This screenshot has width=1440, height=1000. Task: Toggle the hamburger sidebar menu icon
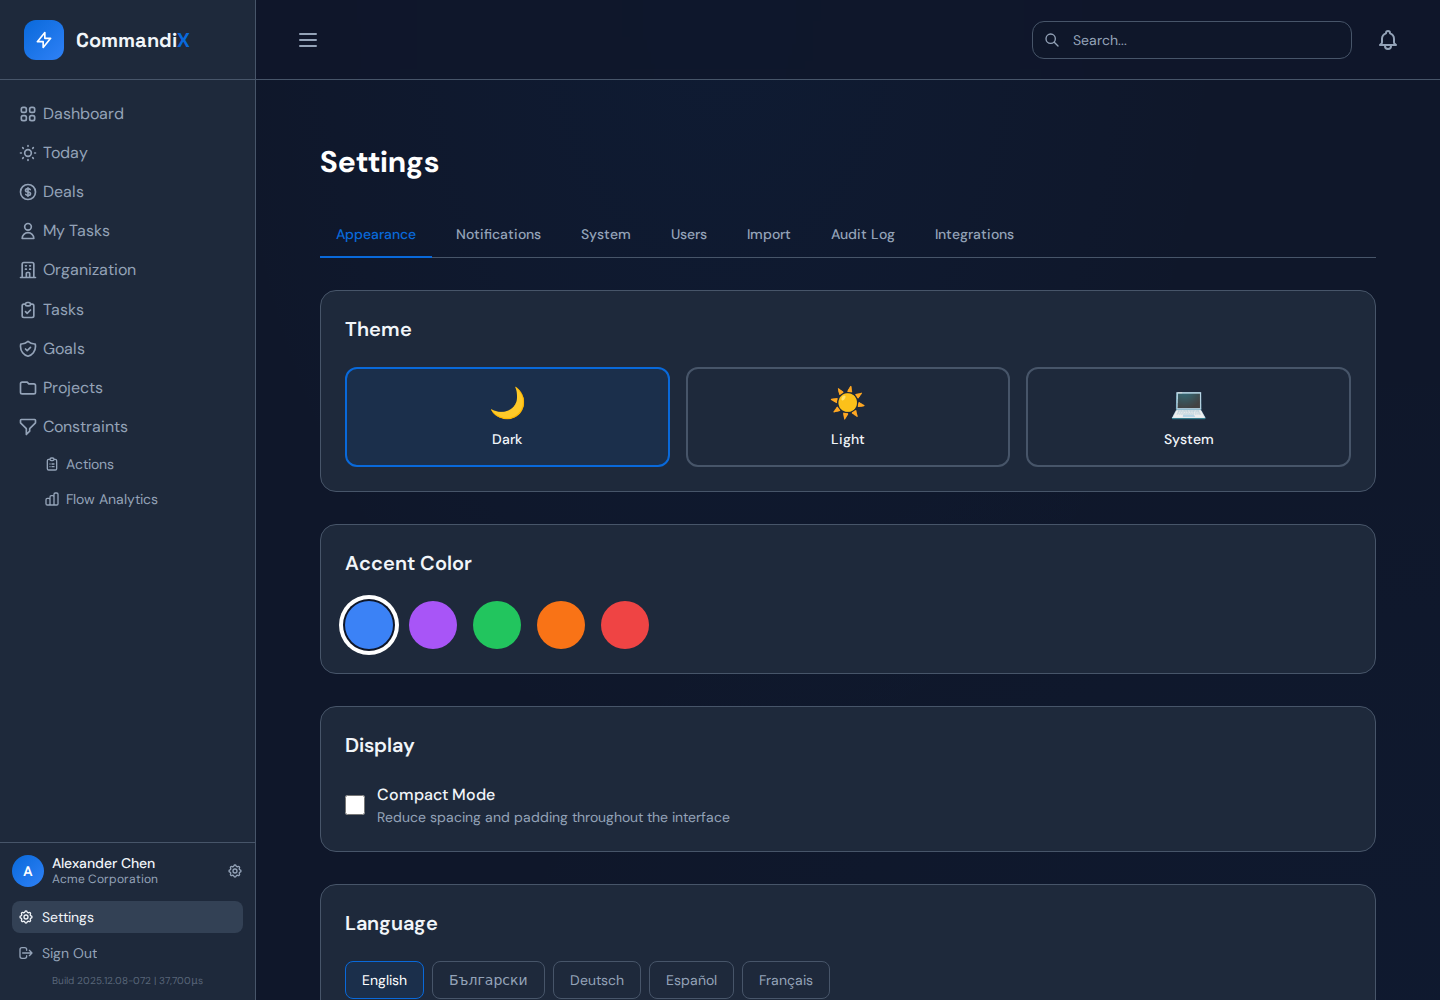pyautogui.click(x=308, y=40)
